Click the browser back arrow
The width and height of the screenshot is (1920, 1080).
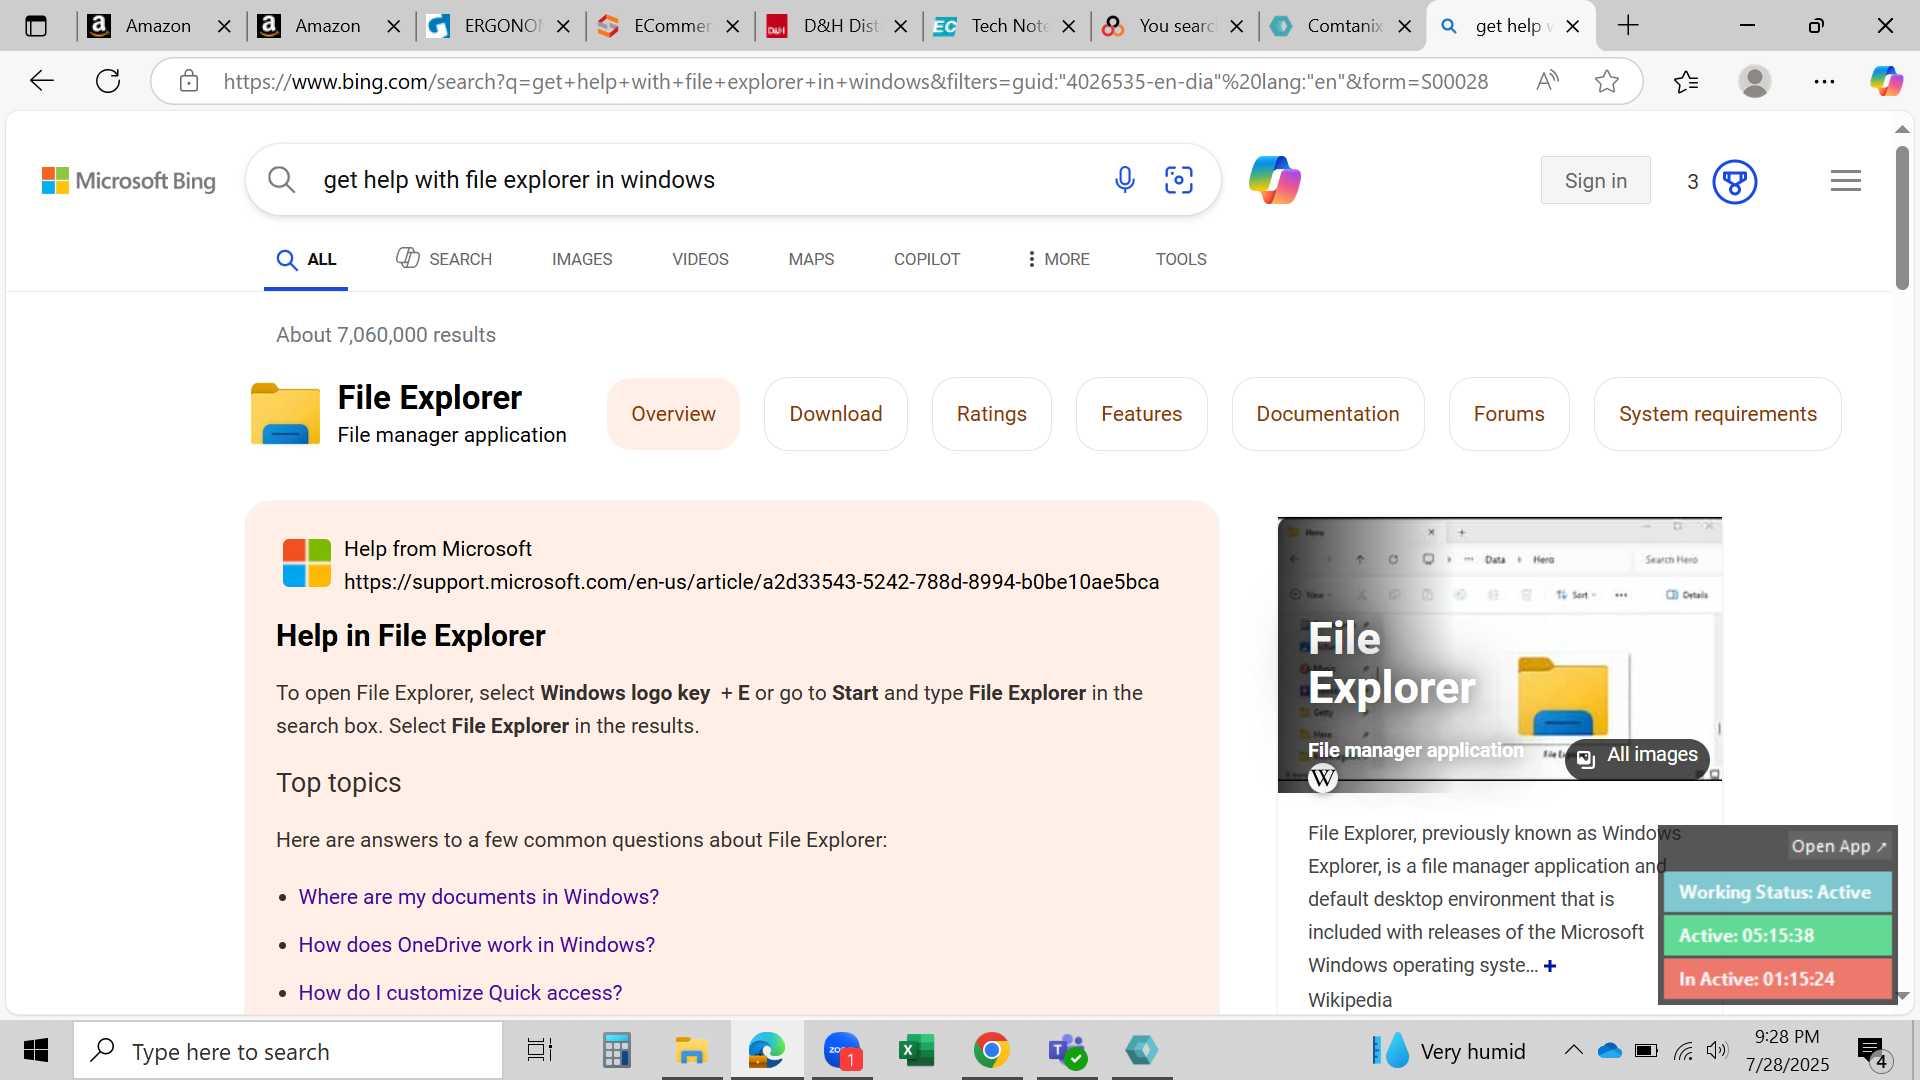click(41, 81)
